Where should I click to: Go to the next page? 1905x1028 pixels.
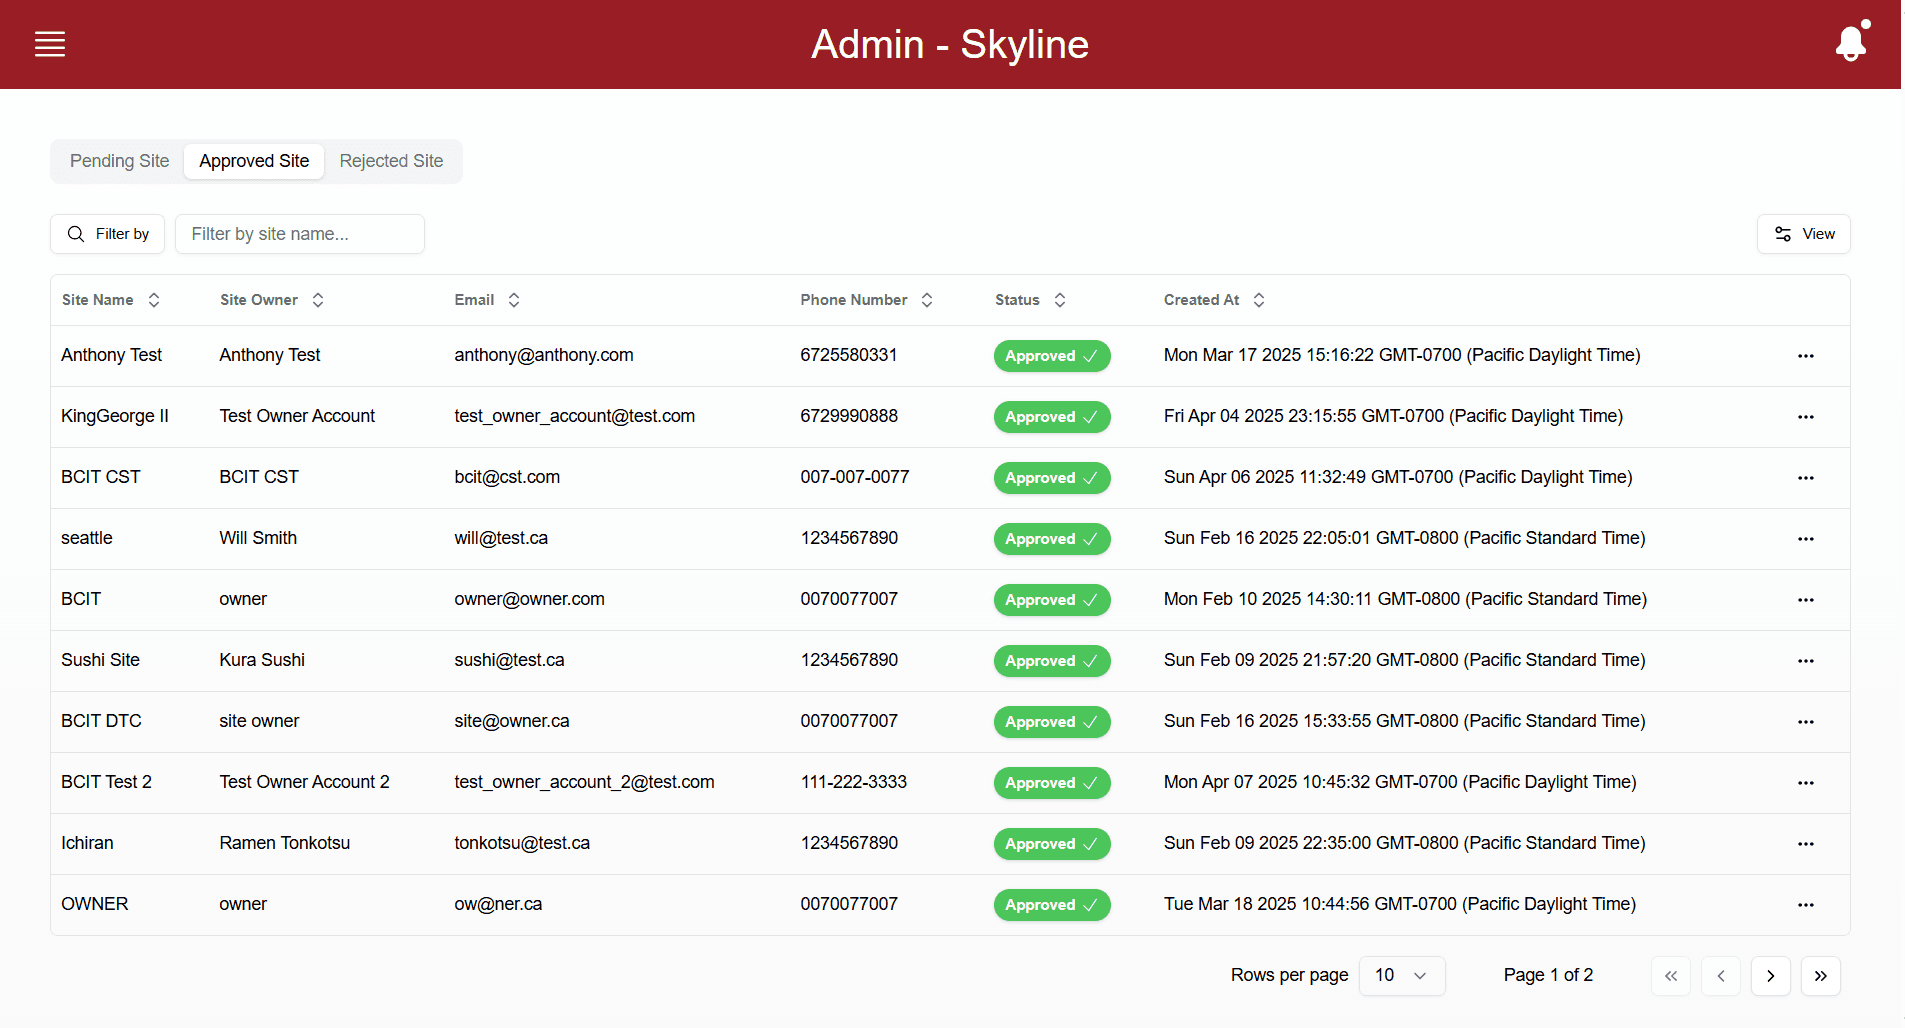coord(1770,976)
